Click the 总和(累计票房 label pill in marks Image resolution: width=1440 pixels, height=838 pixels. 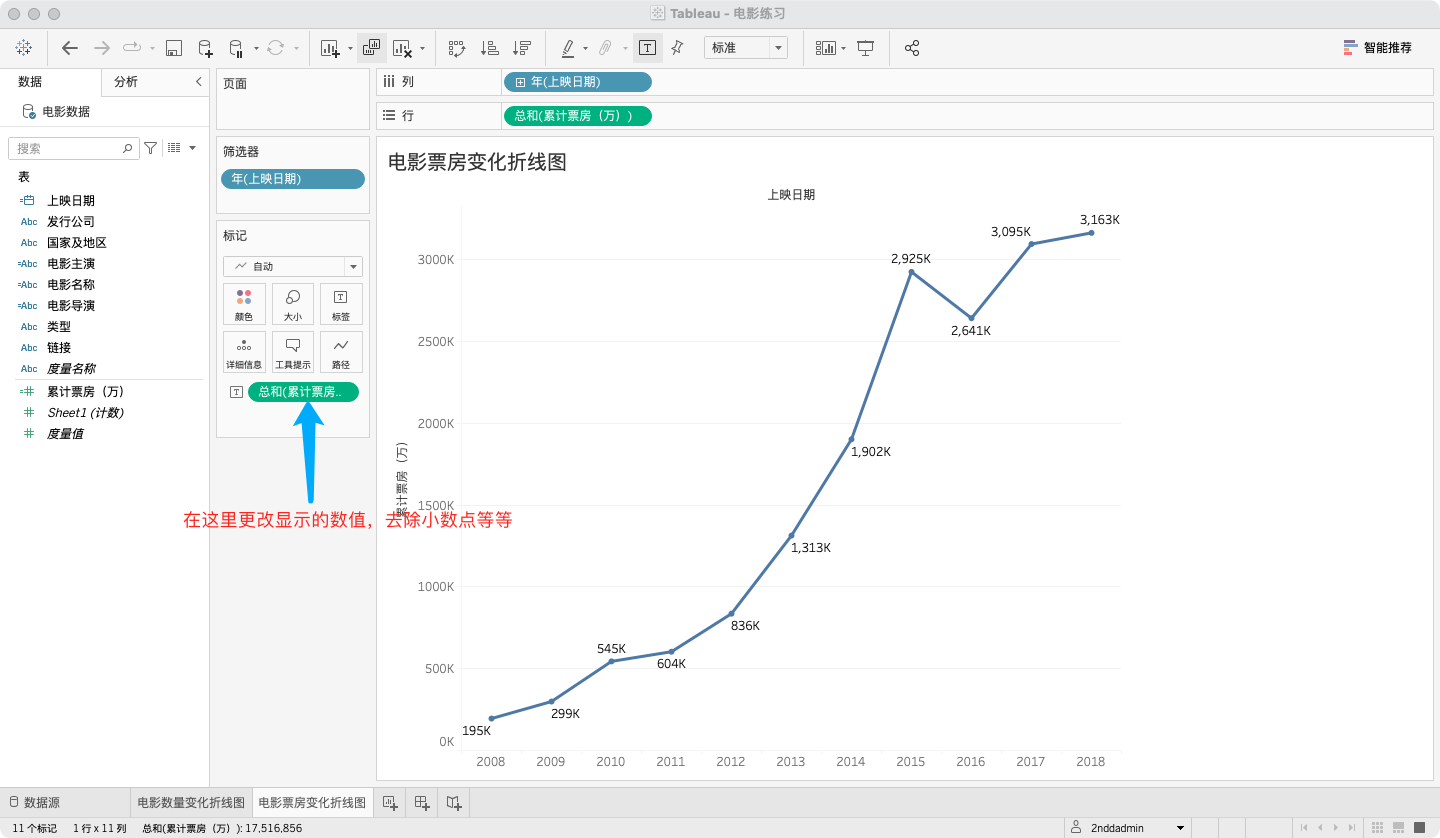coord(303,392)
